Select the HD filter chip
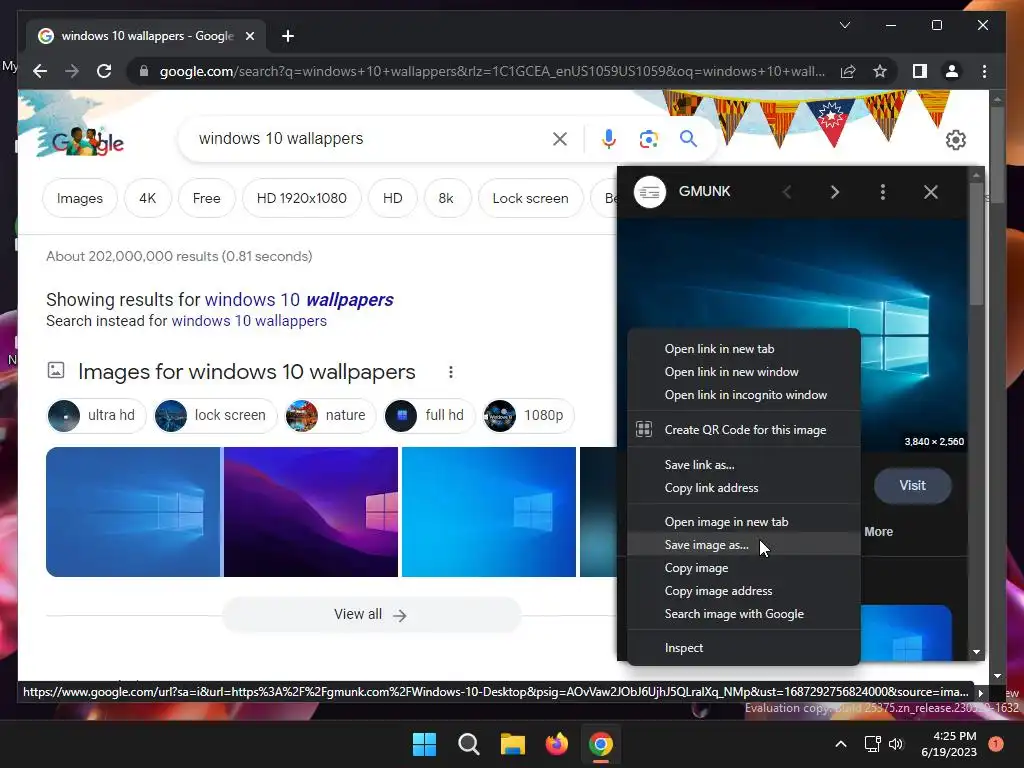 click(392, 198)
